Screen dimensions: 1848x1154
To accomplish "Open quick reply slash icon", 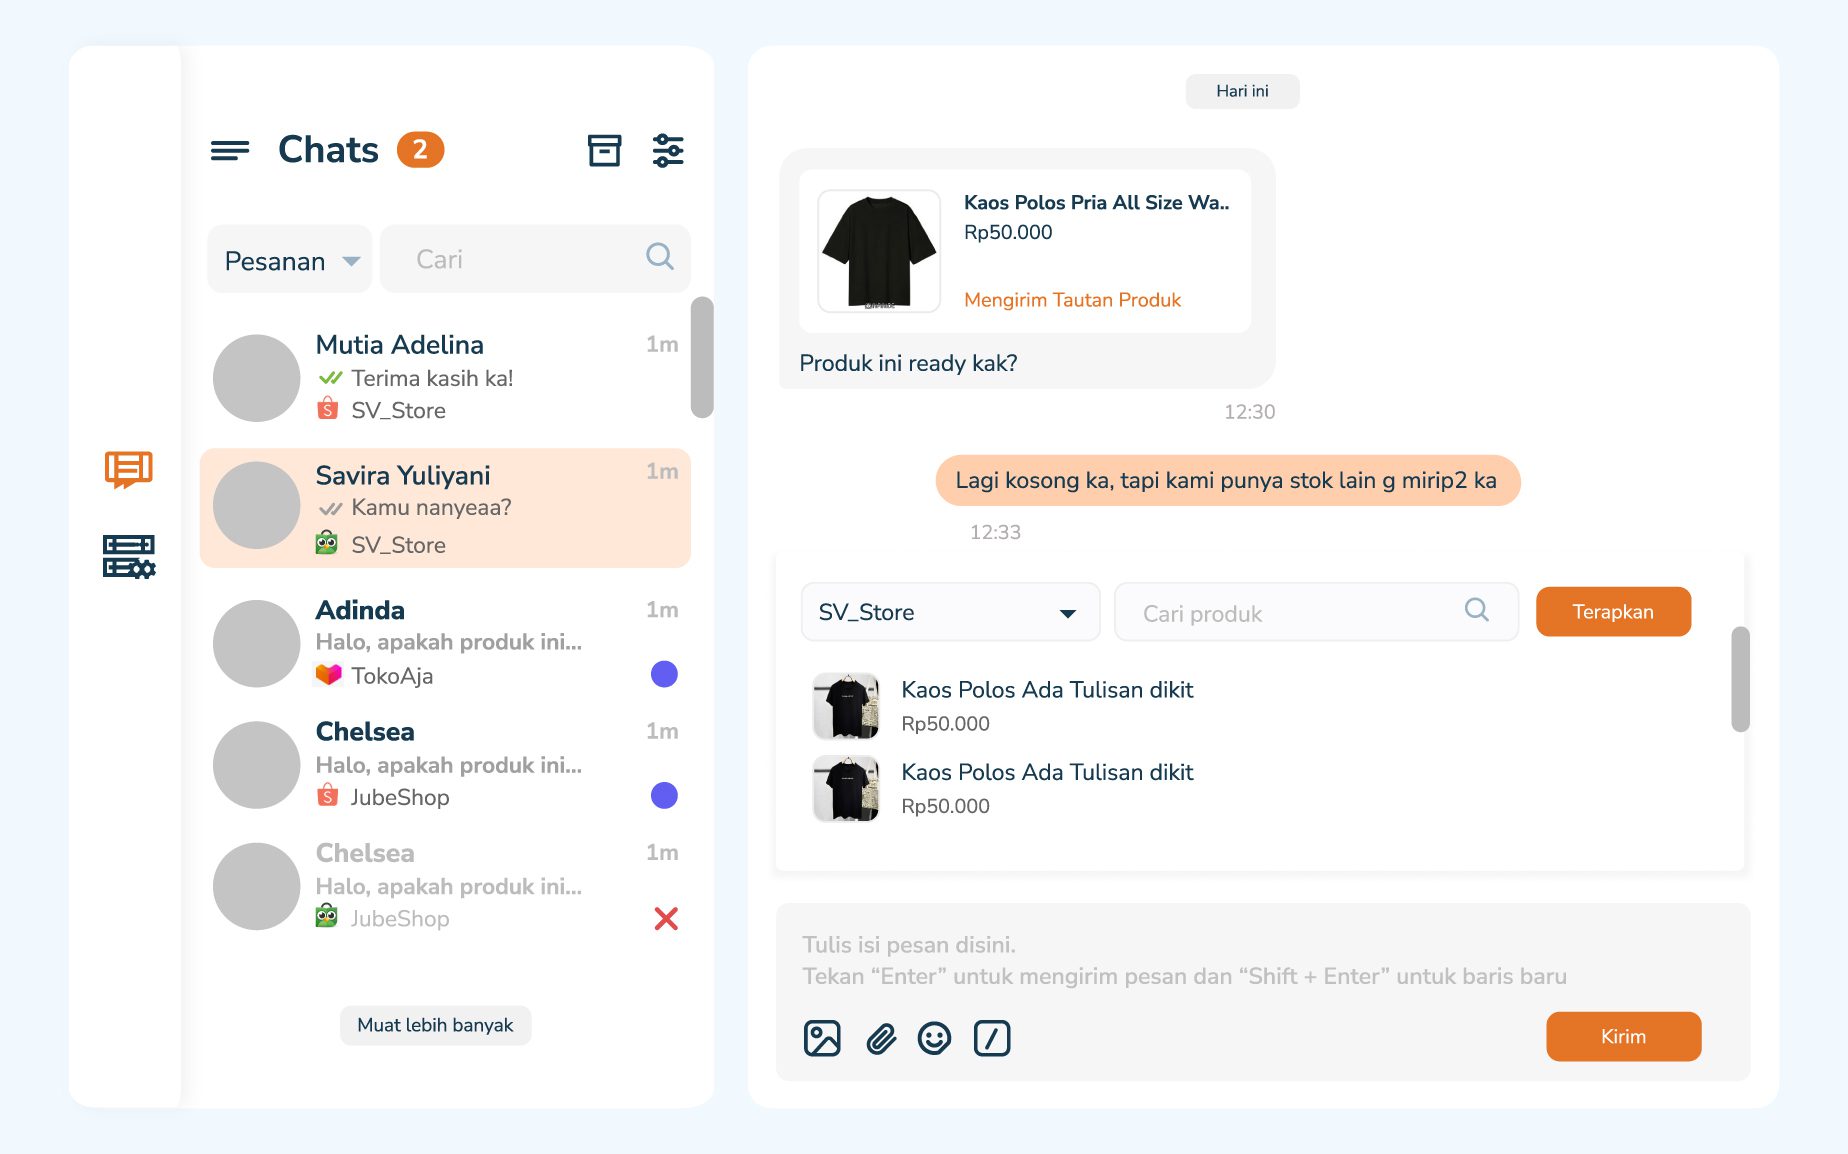I will pyautogui.click(x=991, y=1038).
